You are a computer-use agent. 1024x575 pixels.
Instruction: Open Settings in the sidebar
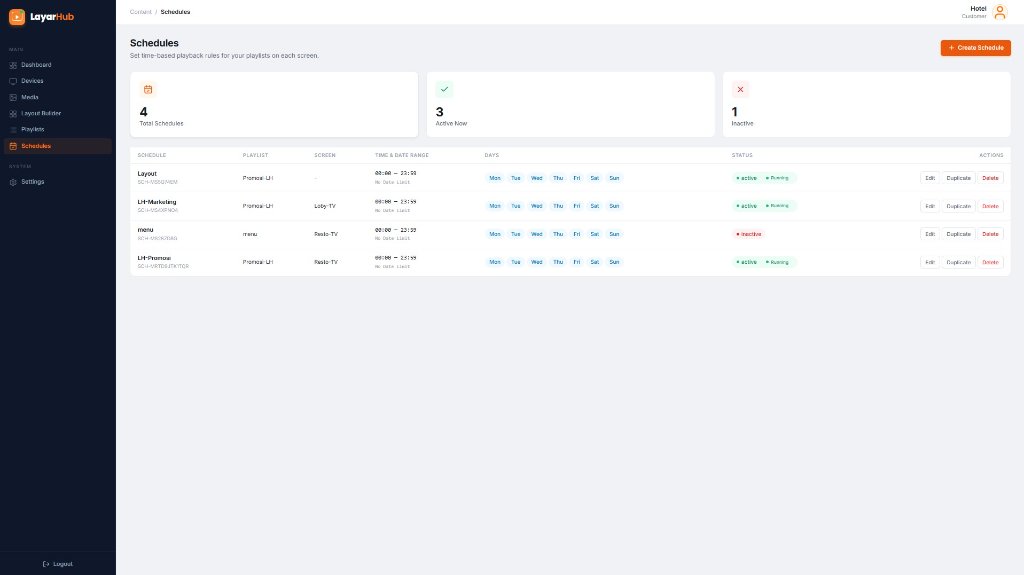coord(57,182)
